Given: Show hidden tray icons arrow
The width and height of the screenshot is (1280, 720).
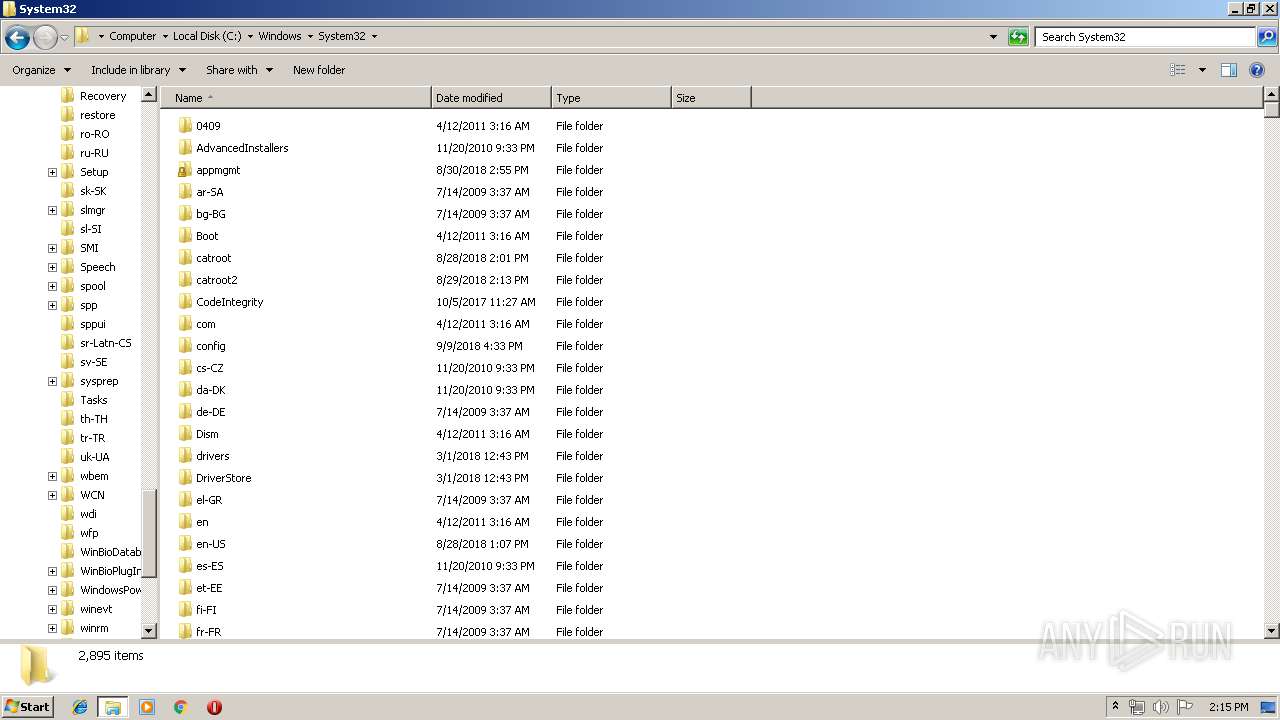Looking at the screenshot, I should [x=1115, y=707].
